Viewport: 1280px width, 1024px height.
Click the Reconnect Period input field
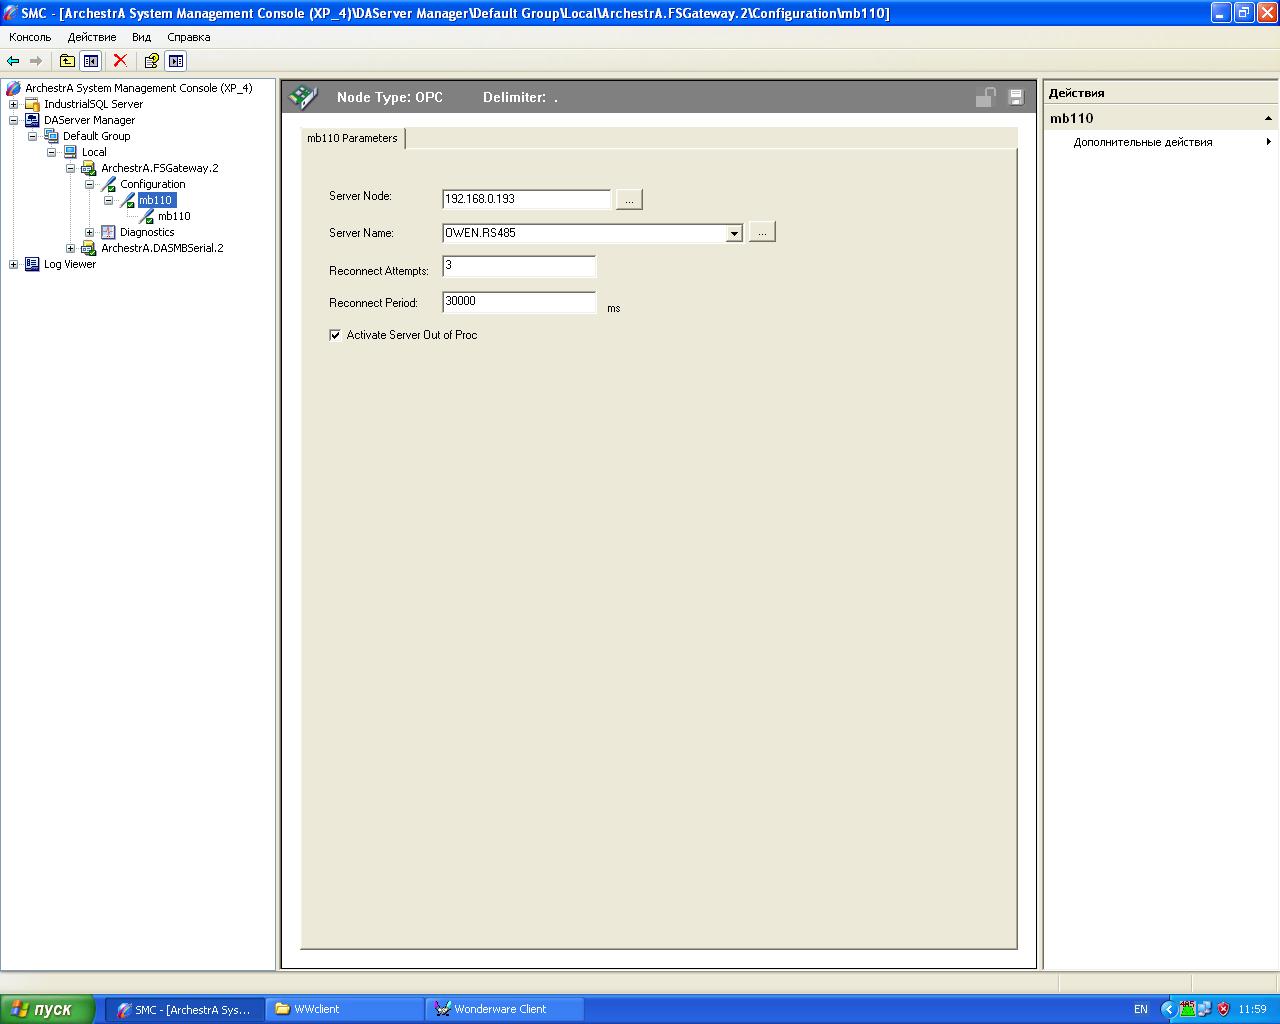[x=519, y=302]
